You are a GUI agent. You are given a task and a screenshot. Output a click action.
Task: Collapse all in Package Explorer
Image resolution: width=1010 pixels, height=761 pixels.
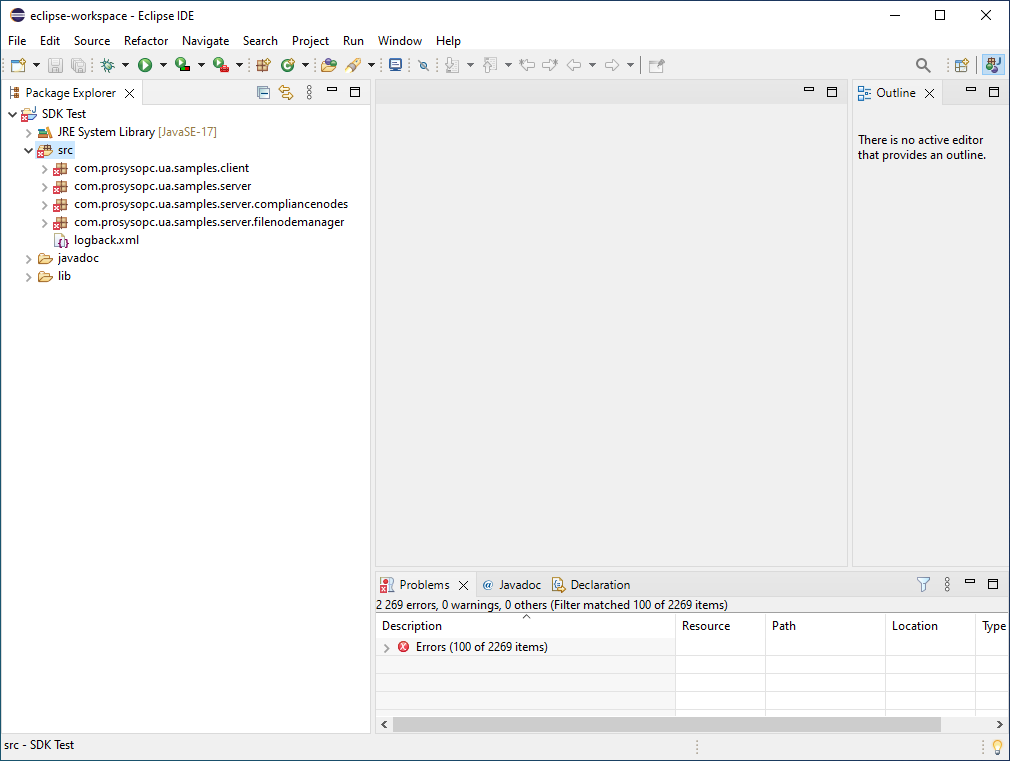coord(263,92)
